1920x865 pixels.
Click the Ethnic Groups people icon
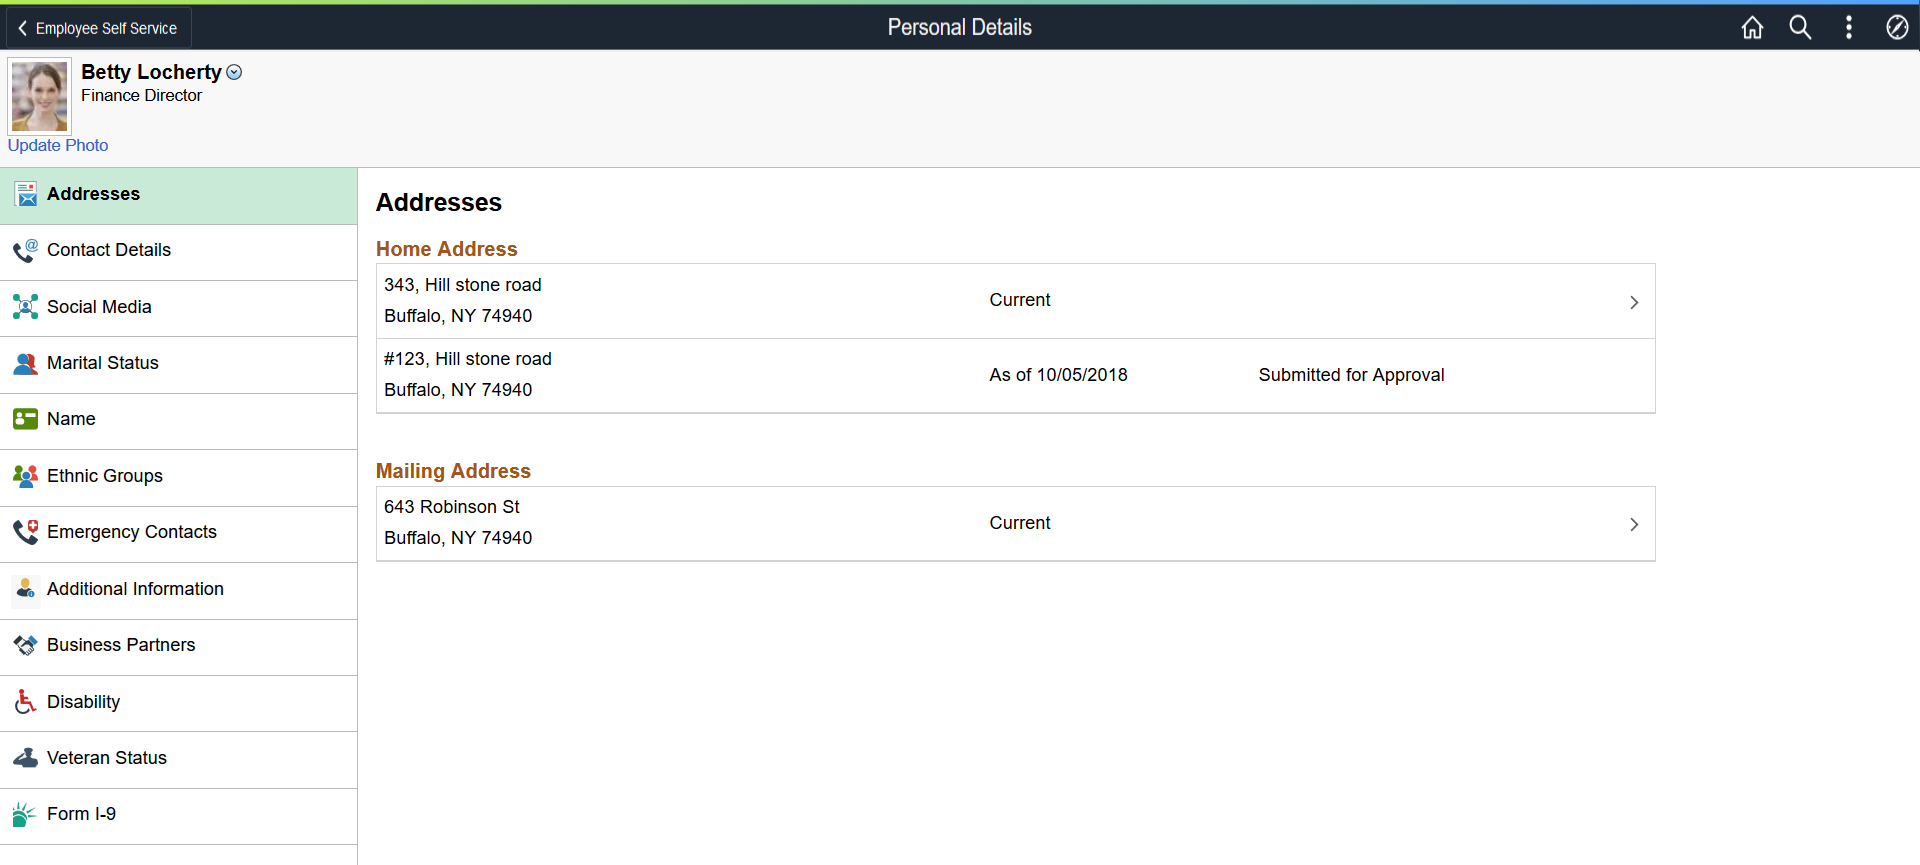(26, 476)
